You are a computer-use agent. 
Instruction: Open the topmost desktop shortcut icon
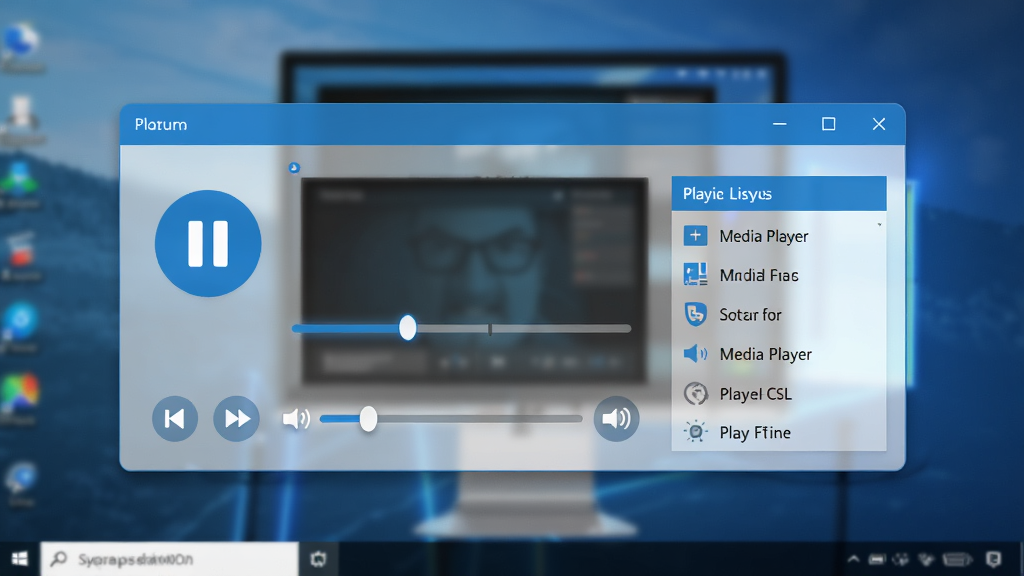[21, 40]
